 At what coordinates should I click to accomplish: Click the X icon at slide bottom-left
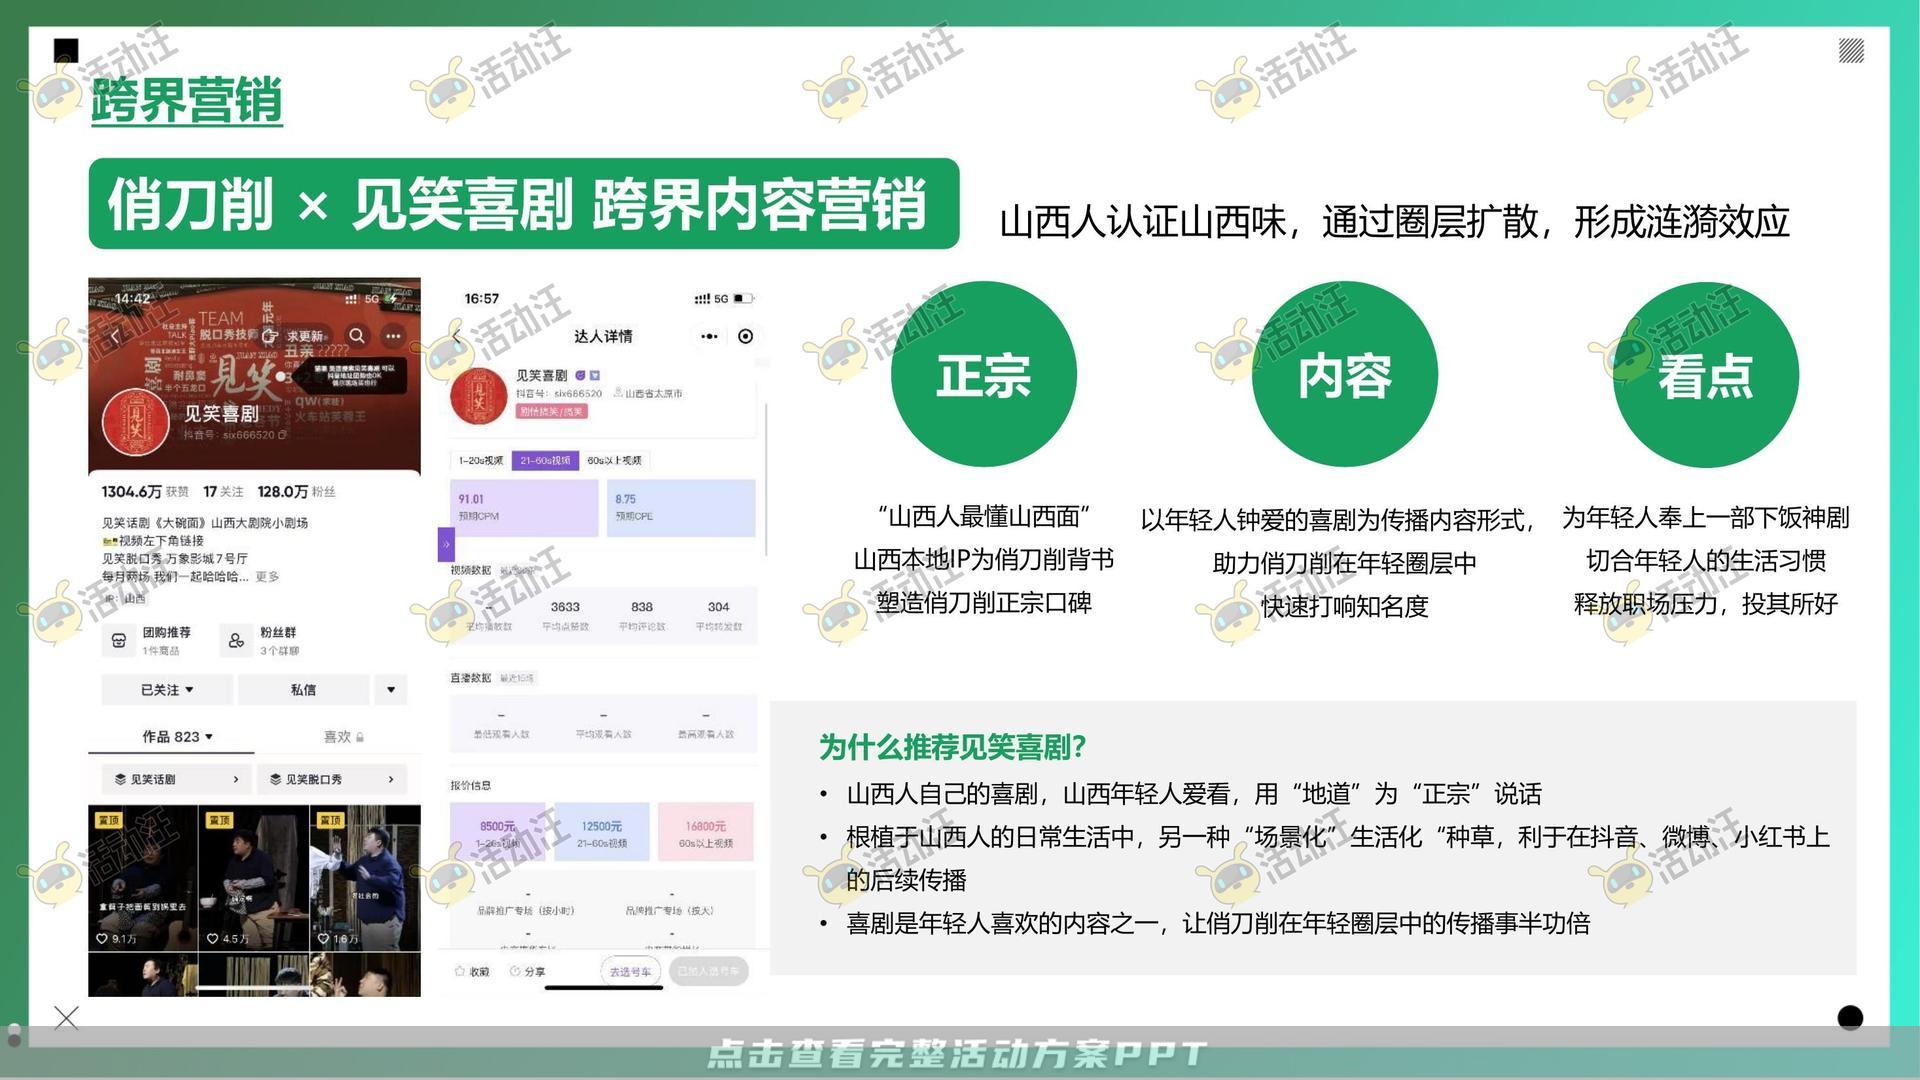tap(66, 1018)
